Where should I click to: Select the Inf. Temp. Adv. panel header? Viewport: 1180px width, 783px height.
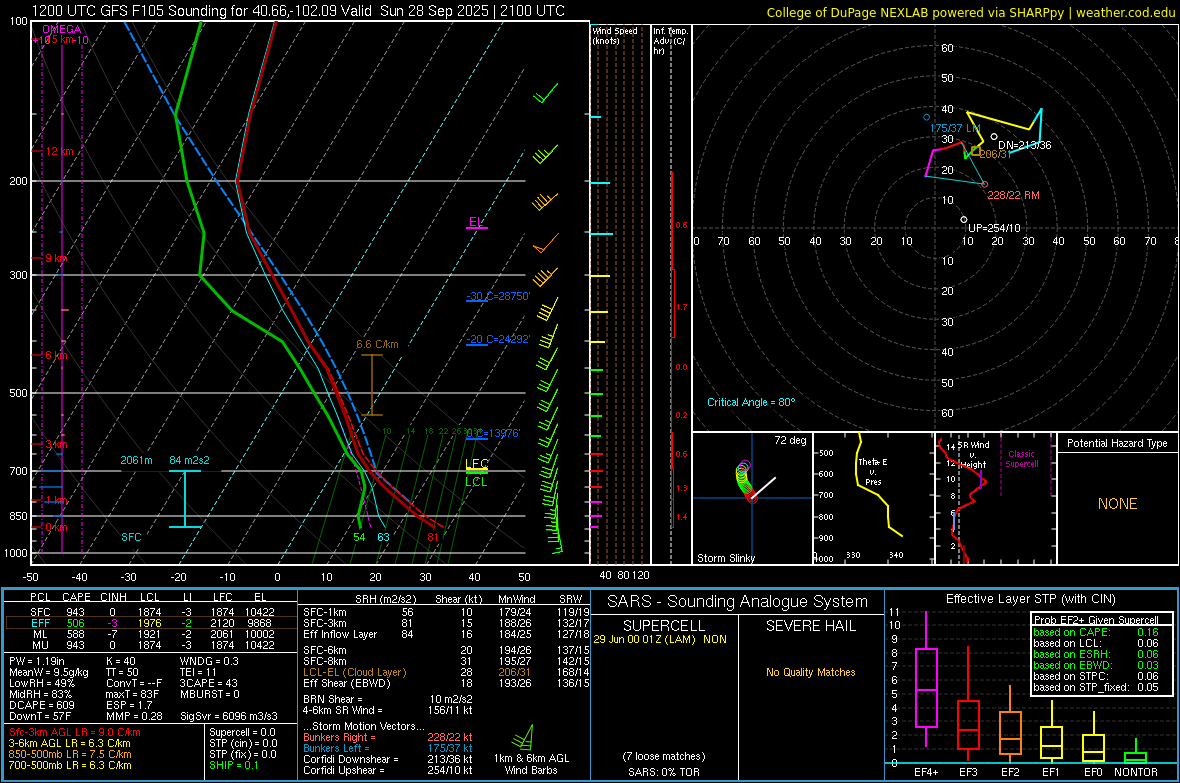670,41
